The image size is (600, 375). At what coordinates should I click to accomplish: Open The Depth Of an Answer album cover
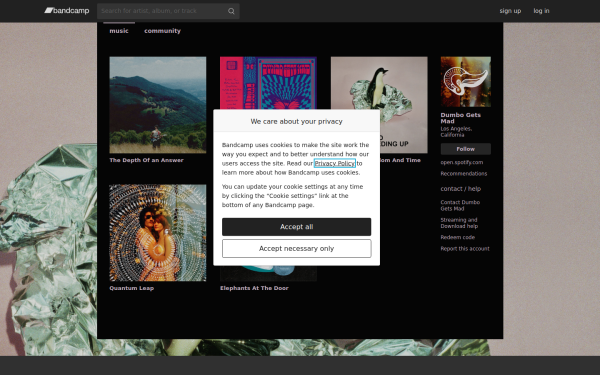tap(158, 105)
